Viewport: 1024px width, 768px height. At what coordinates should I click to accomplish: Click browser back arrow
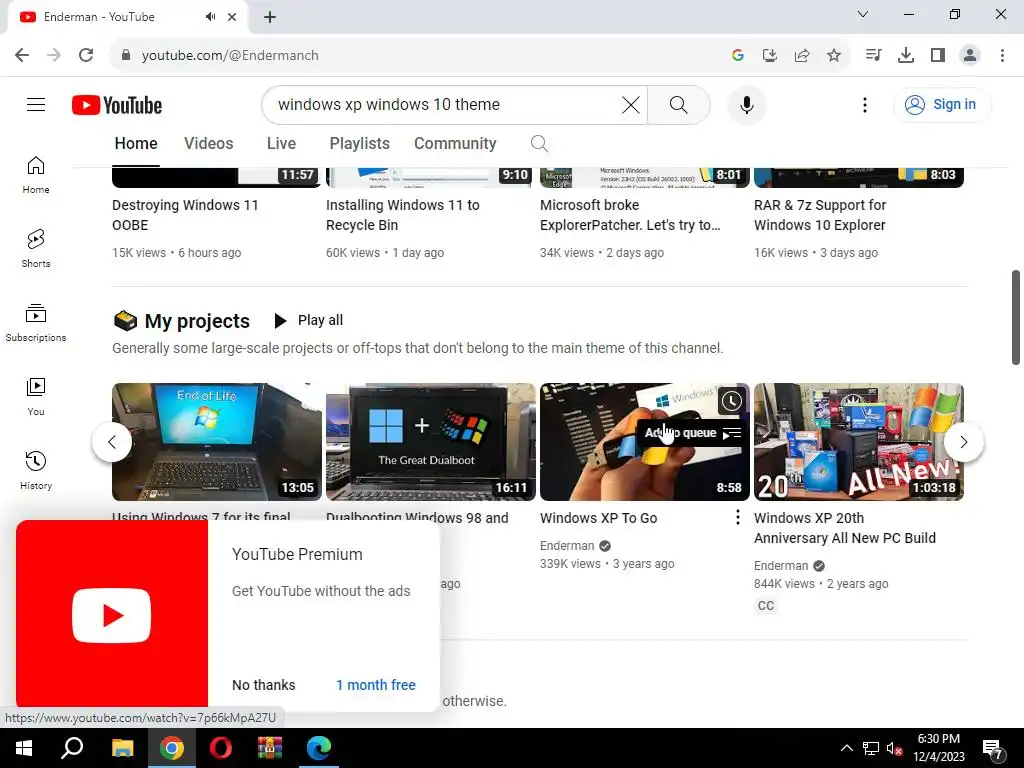pos(22,56)
